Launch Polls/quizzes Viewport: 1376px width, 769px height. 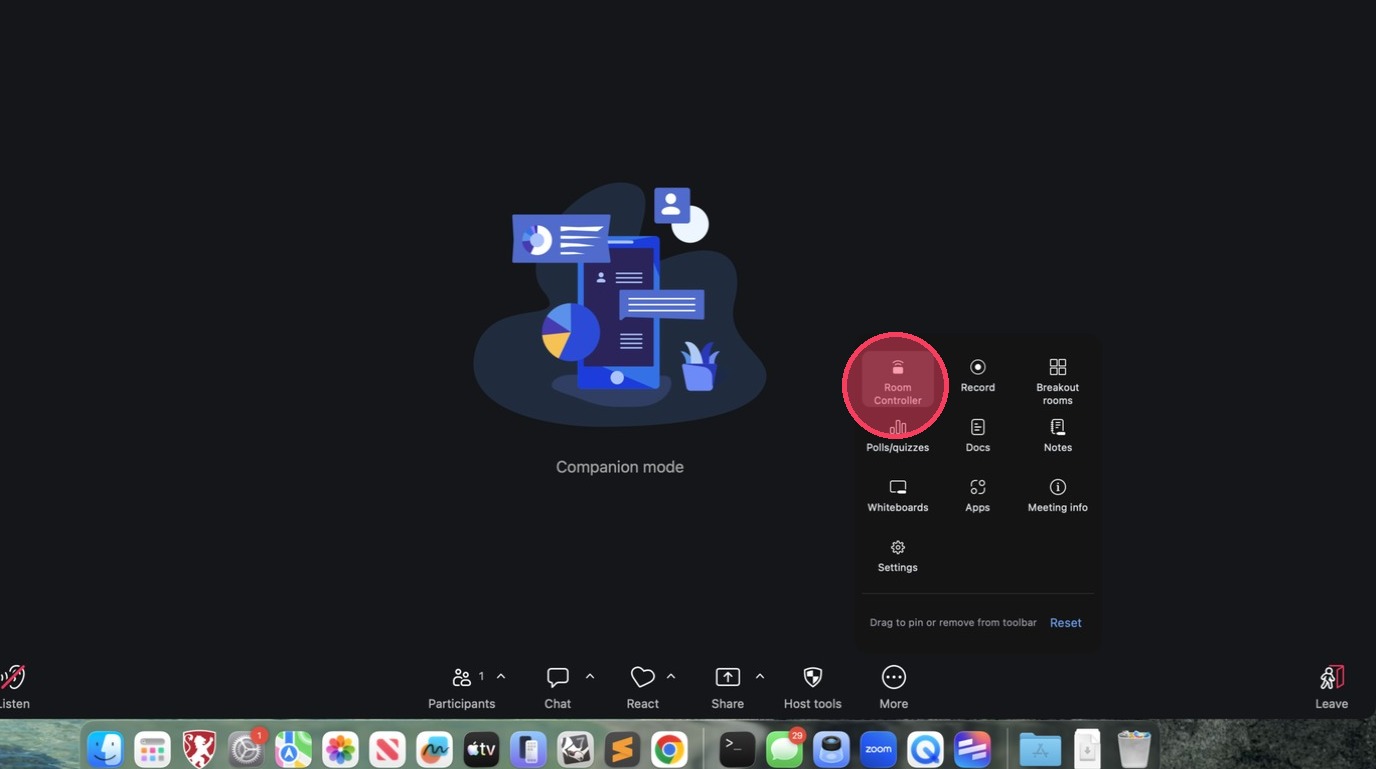(x=897, y=436)
